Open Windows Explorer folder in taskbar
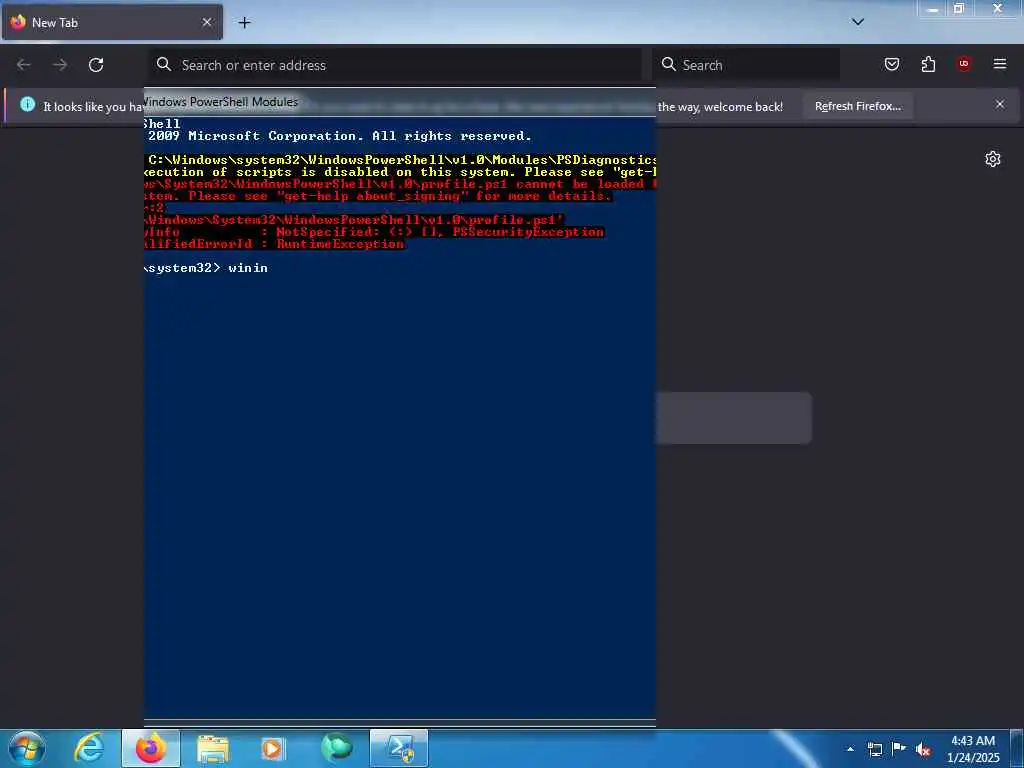1024x768 pixels. 213,749
